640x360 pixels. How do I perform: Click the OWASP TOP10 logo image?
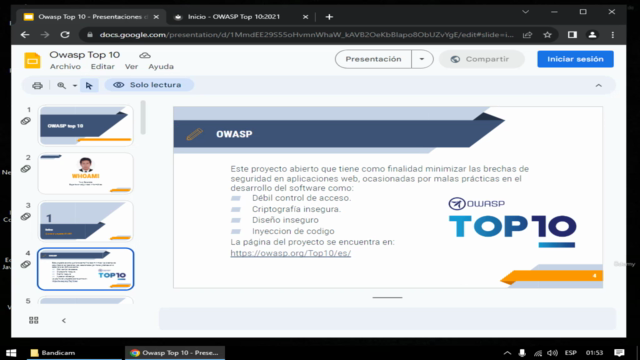coord(512,222)
